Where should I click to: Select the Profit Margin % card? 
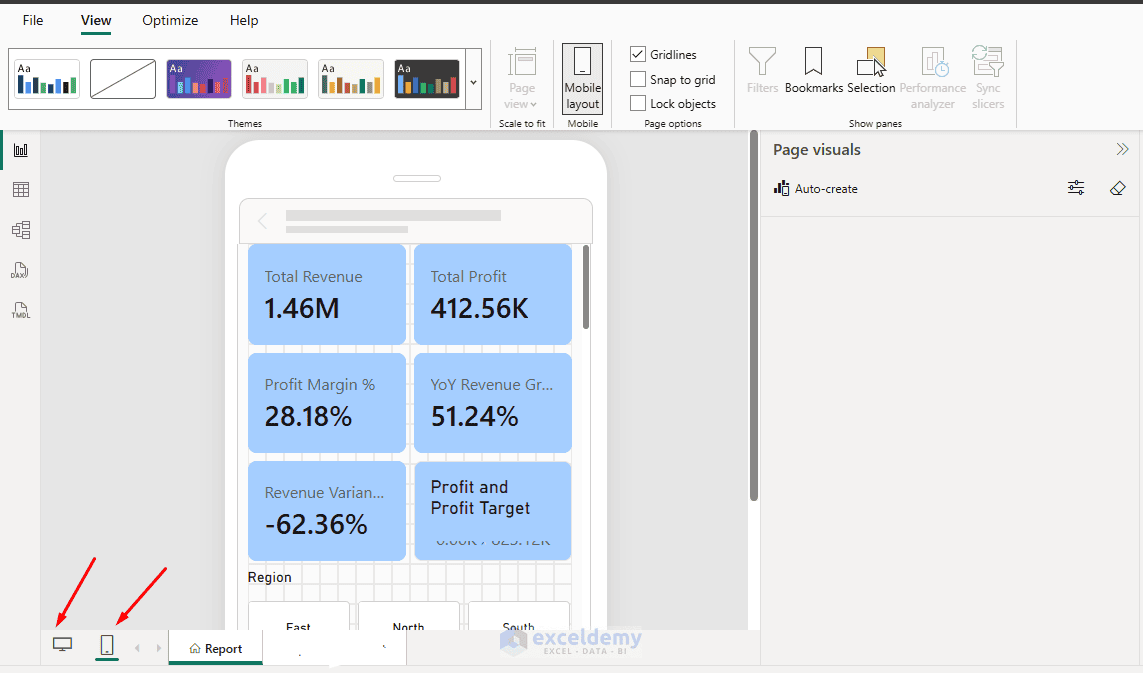tap(327, 403)
